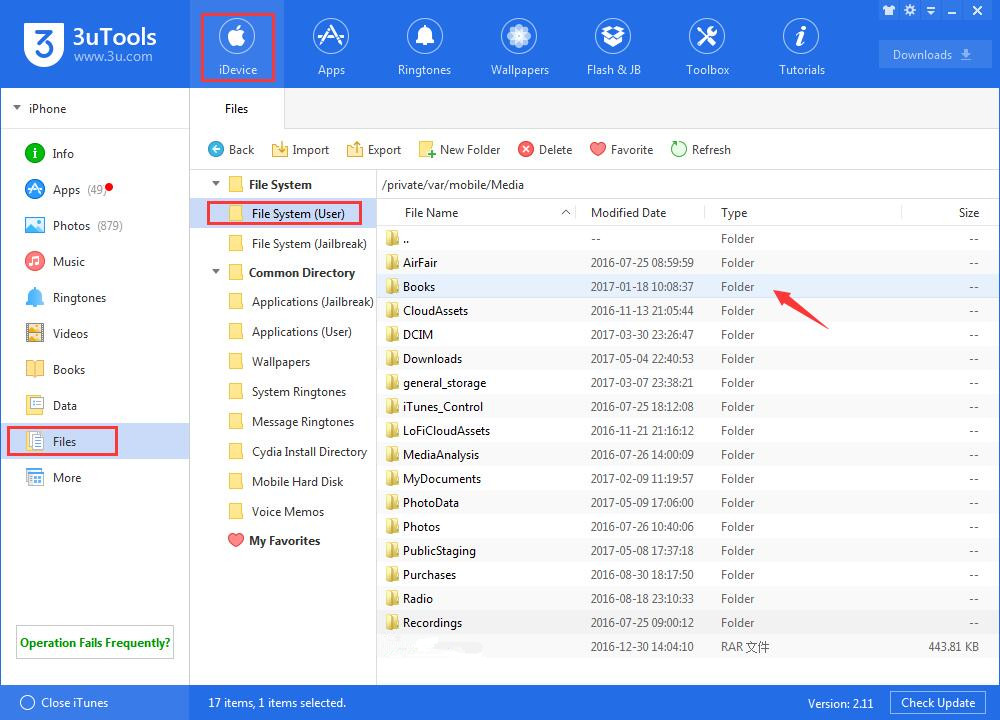Open System Ringtones directory
The width and height of the screenshot is (1000, 720).
tap(287, 392)
